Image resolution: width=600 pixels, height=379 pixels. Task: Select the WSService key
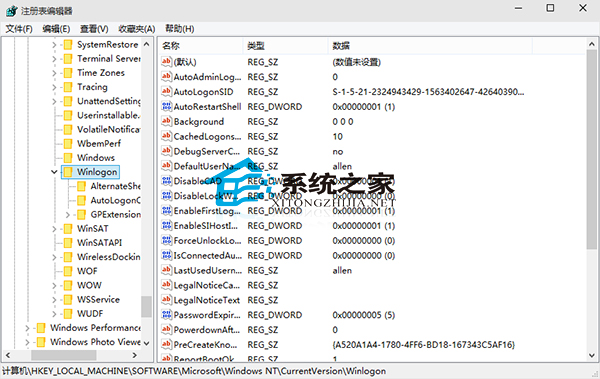(98, 300)
